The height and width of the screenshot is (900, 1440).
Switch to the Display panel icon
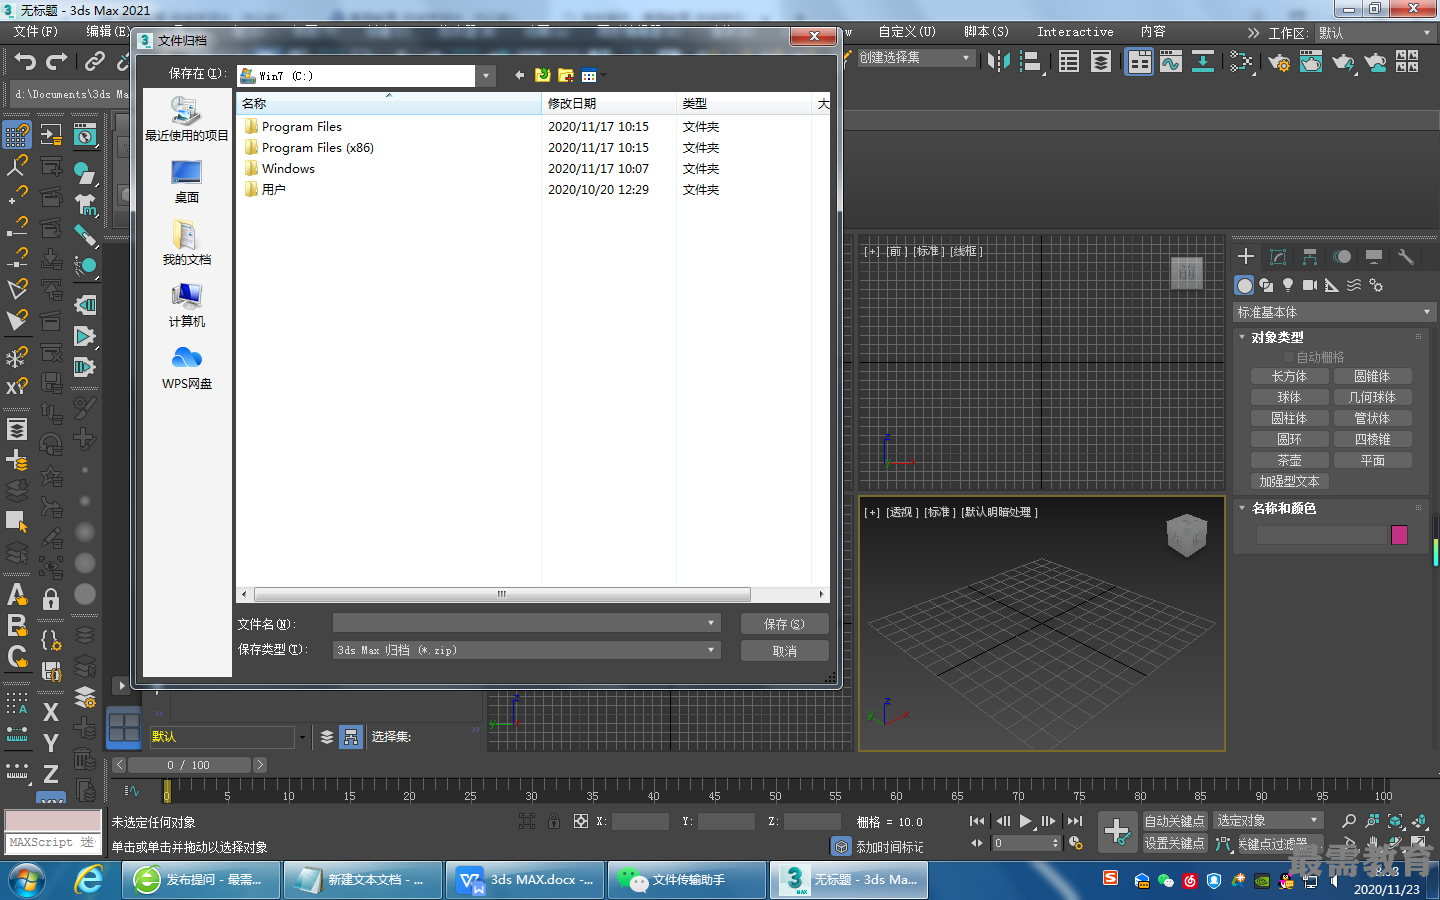pyautogui.click(x=1374, y=257)
